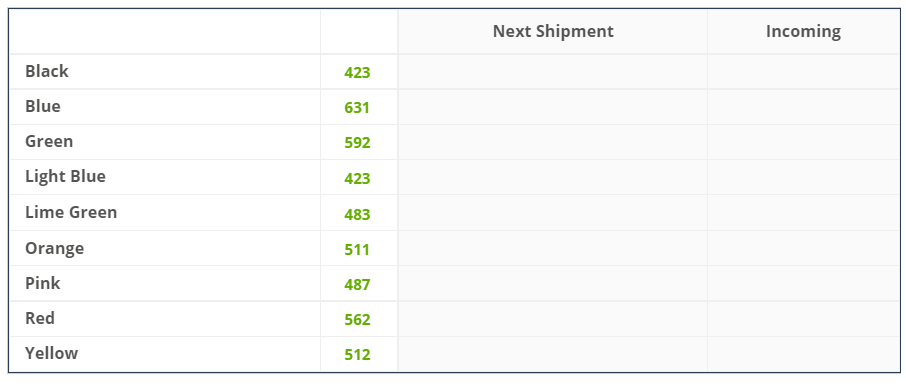Click the 487 quantity for Pink

357,284
